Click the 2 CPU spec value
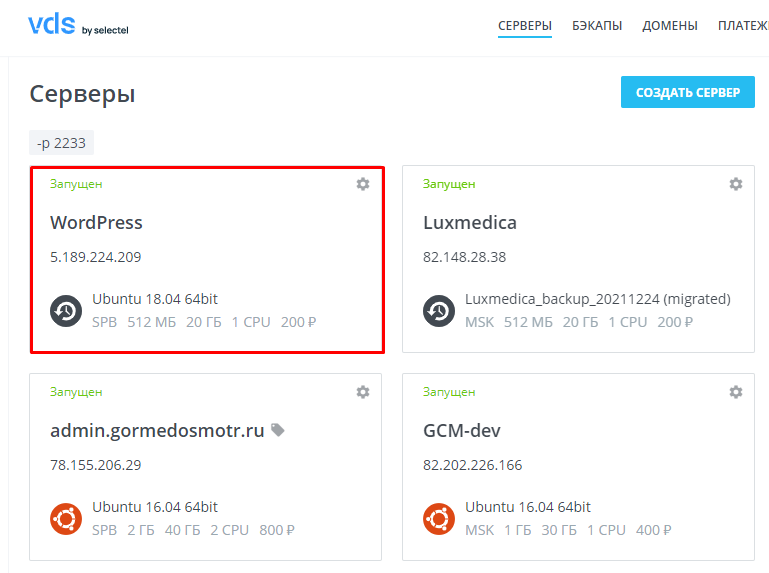Screen dimensions: 769x573 click(230, 530)
